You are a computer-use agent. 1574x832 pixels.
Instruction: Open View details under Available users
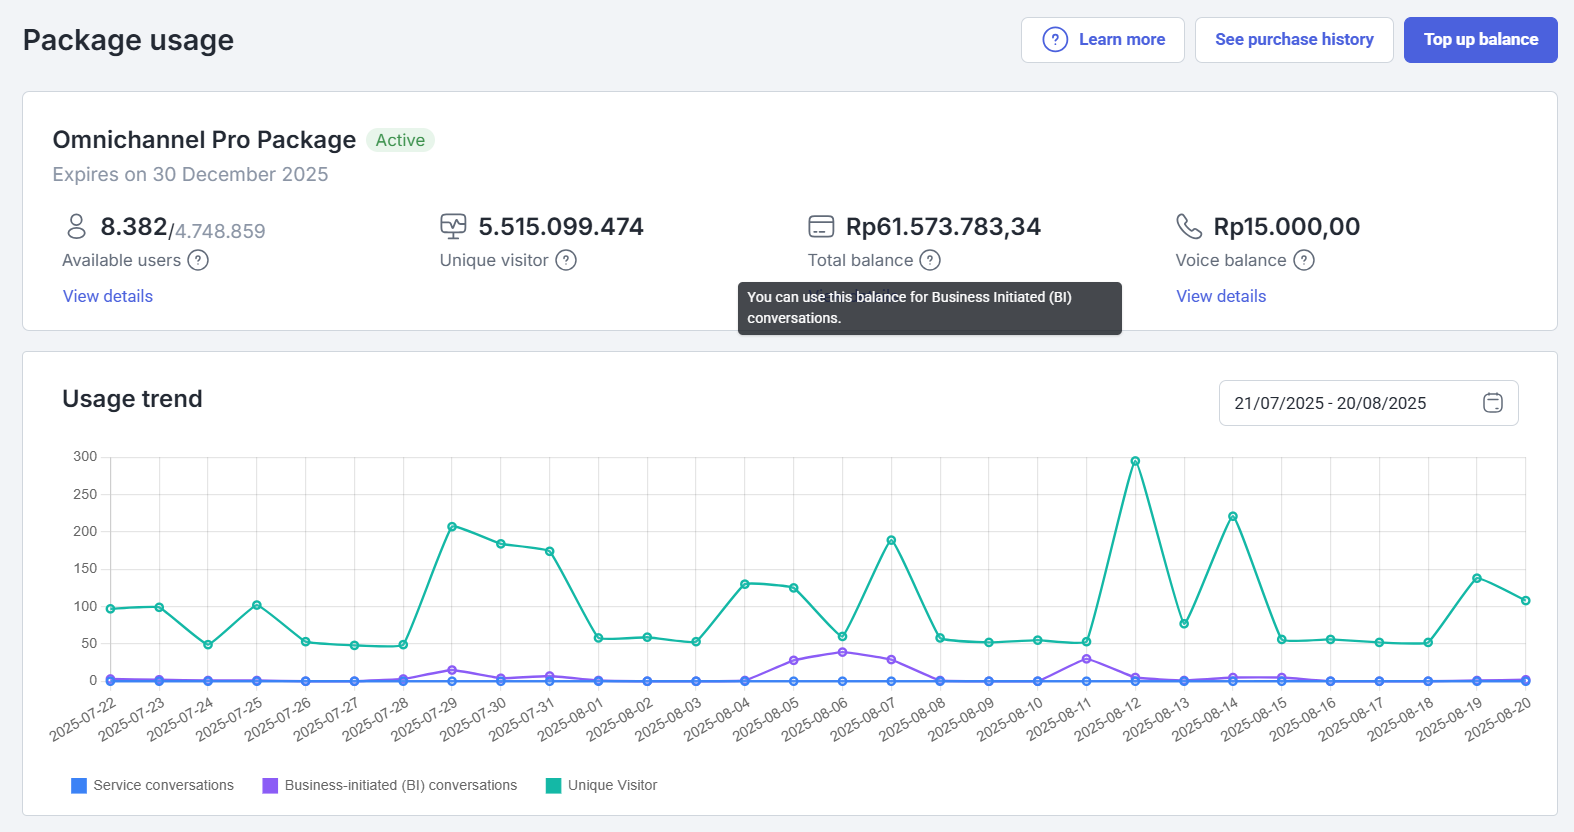point(108,296)
